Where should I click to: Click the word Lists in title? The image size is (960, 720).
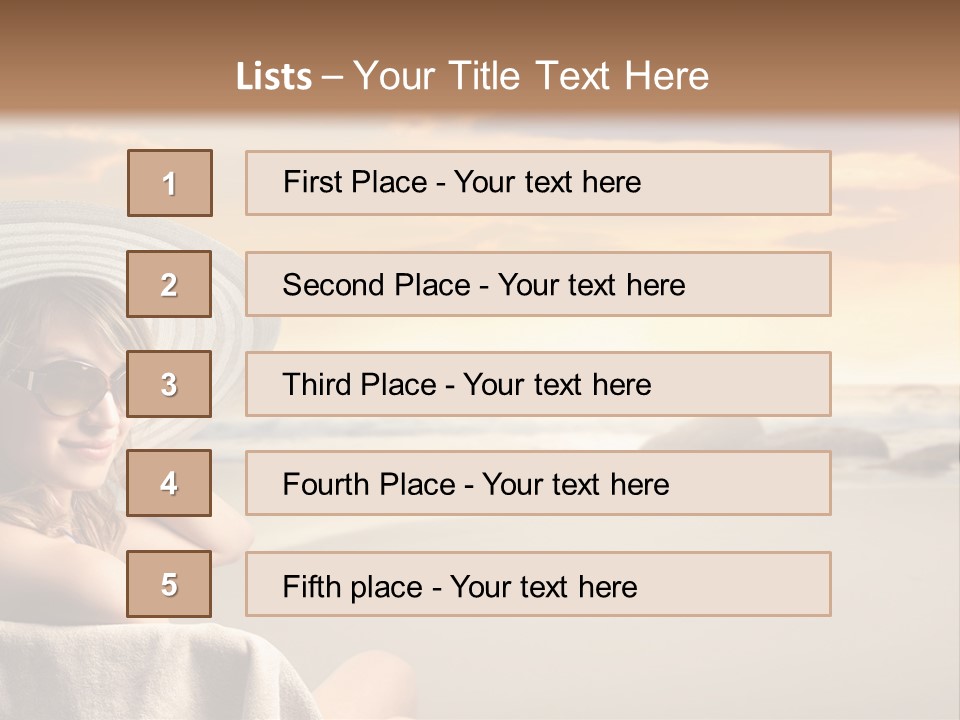(274, 77)
